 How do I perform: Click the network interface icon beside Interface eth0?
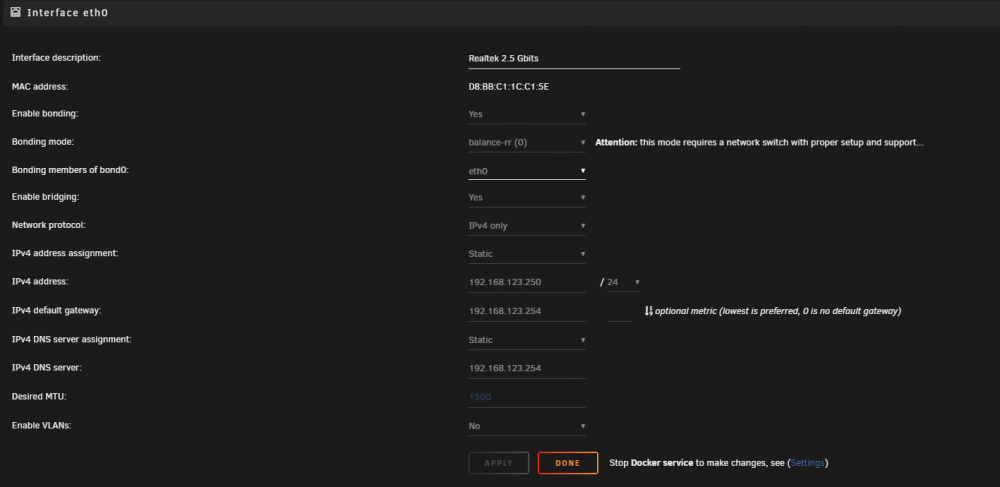pyautogui.click(x=16, y=12)
